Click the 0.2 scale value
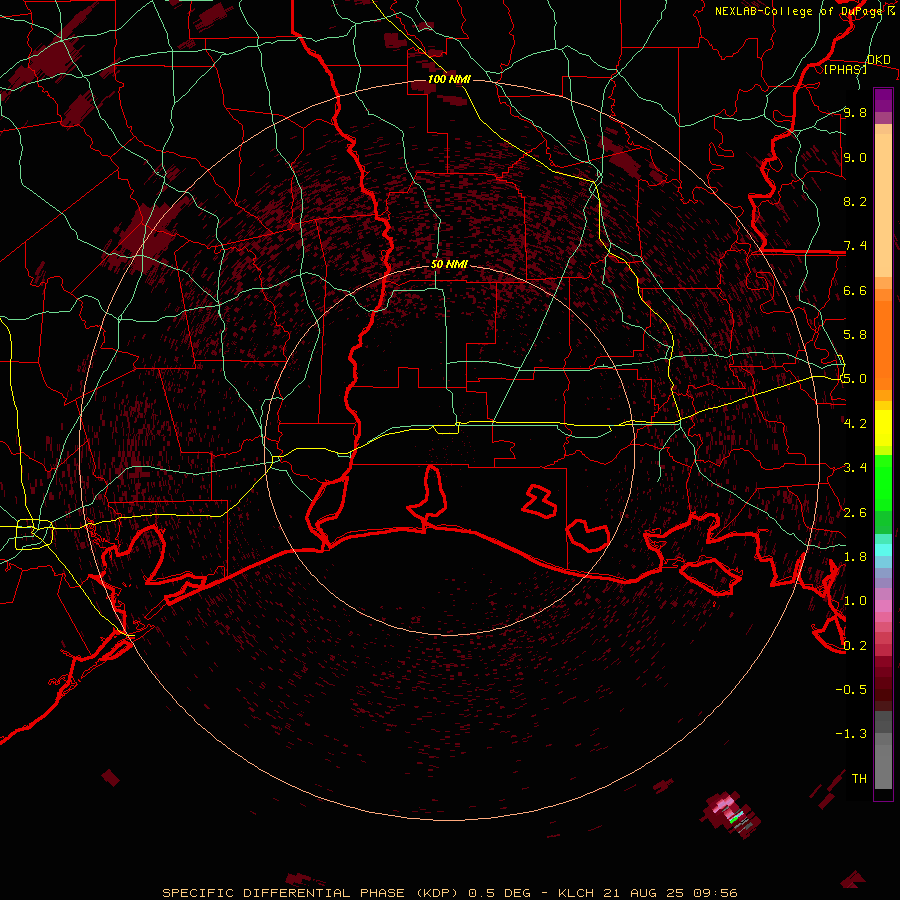Viewport: 900px width, 900px height. click(855, 646)
